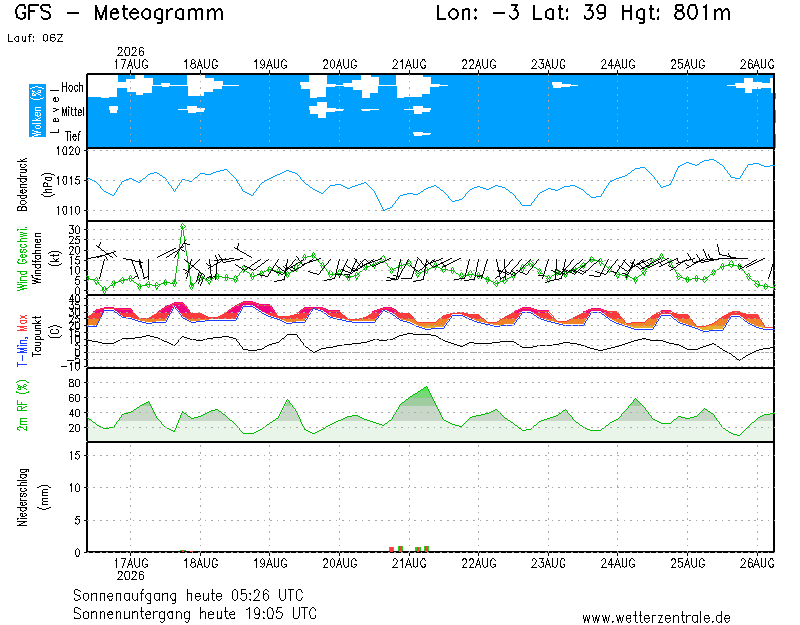The image size is (800, 625).
Task: Click the 'GFS - Meteogramm' title
Action: 119,13
